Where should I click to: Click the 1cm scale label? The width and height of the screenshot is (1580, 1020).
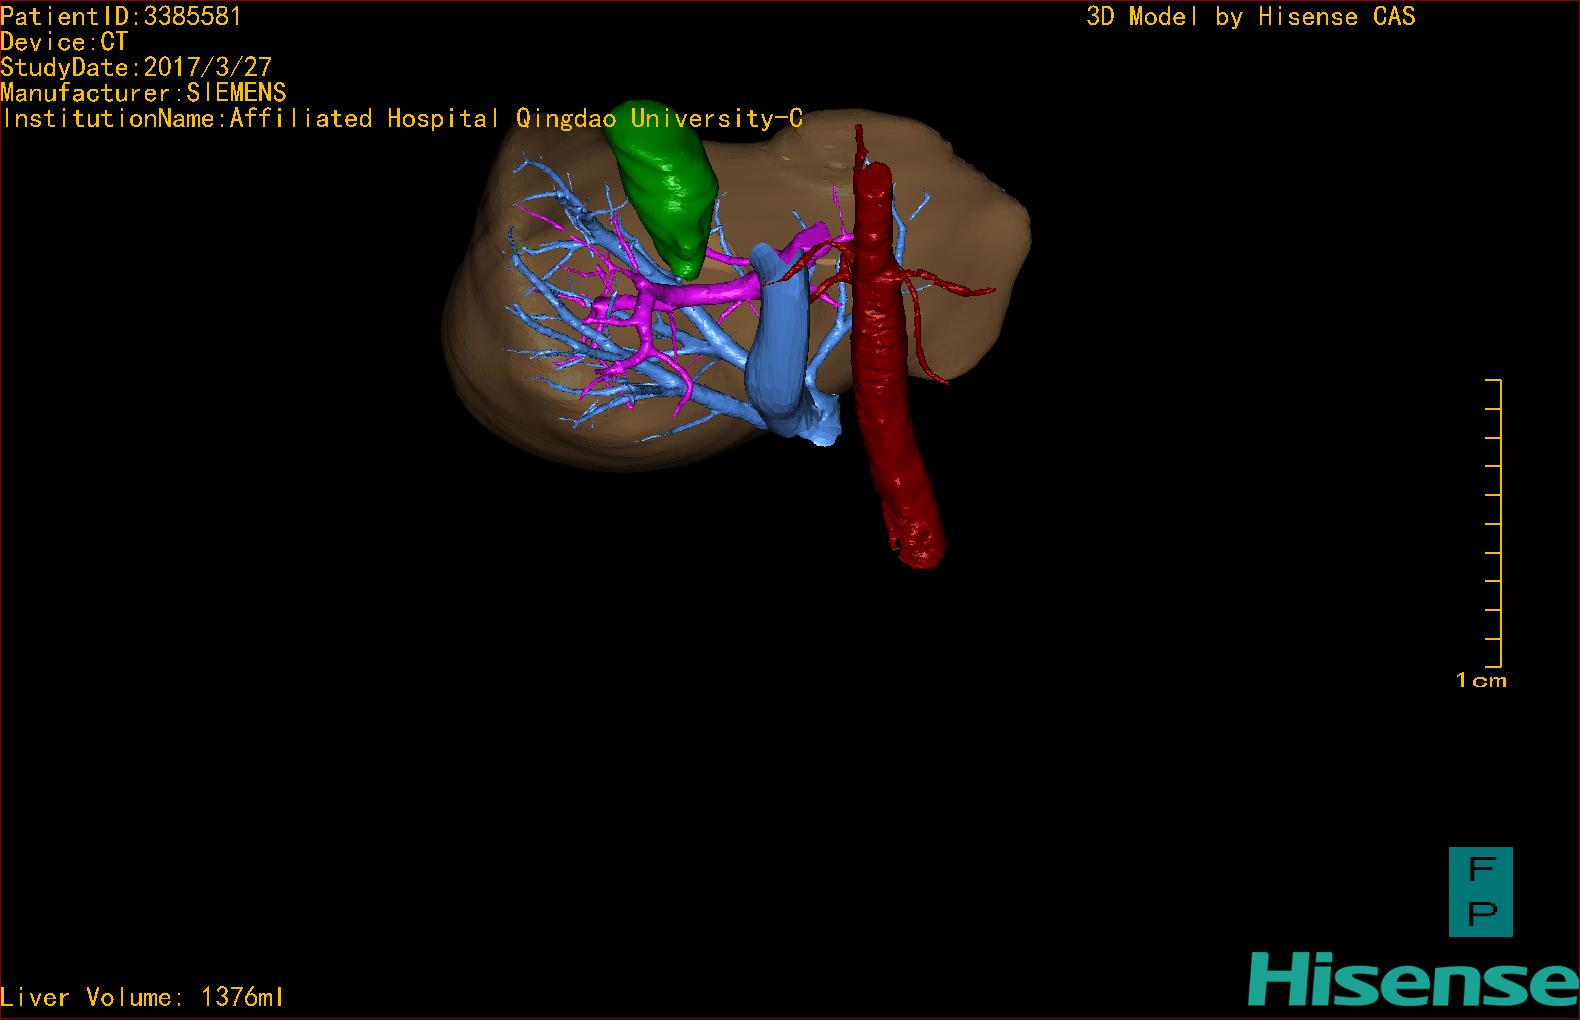1481,681
